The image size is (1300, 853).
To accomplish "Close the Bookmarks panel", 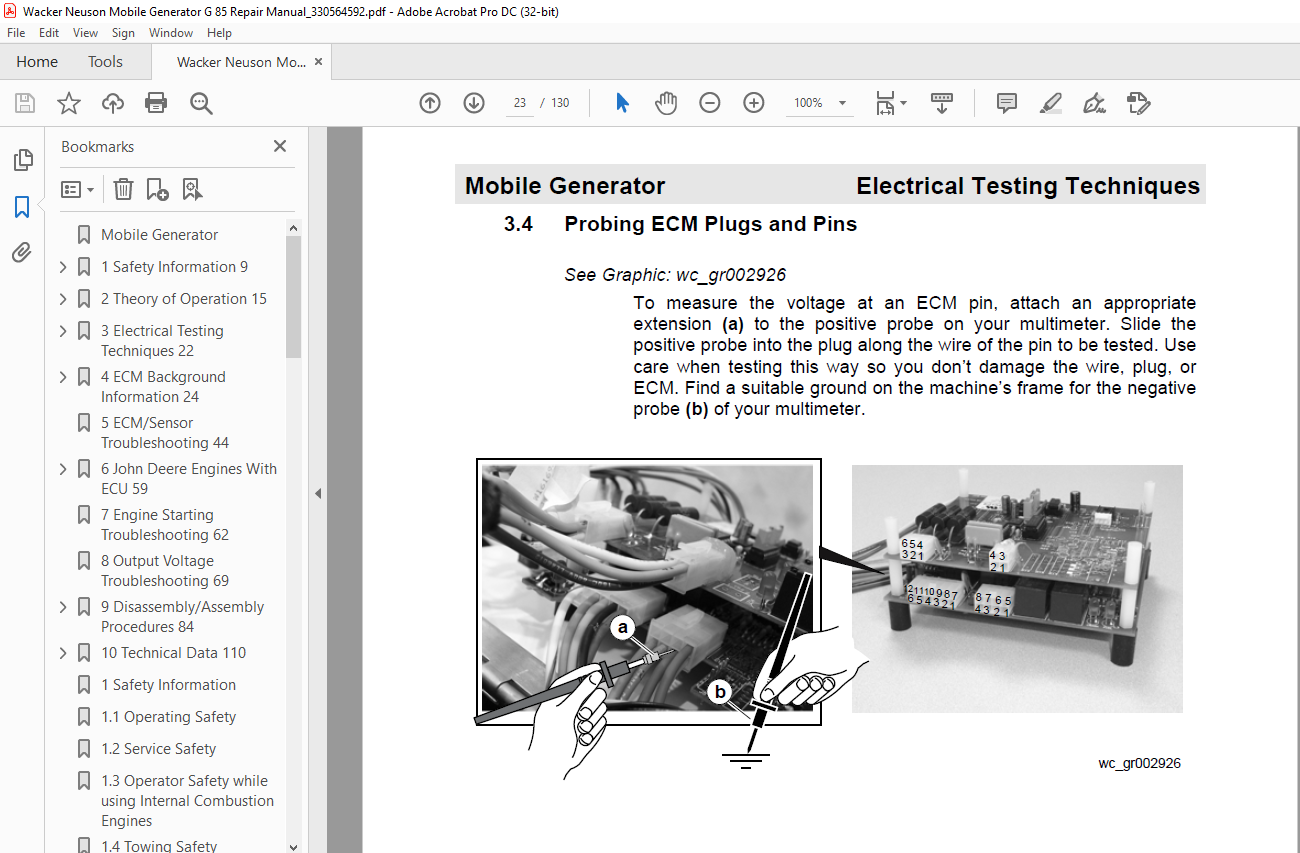I will point(280,146).
